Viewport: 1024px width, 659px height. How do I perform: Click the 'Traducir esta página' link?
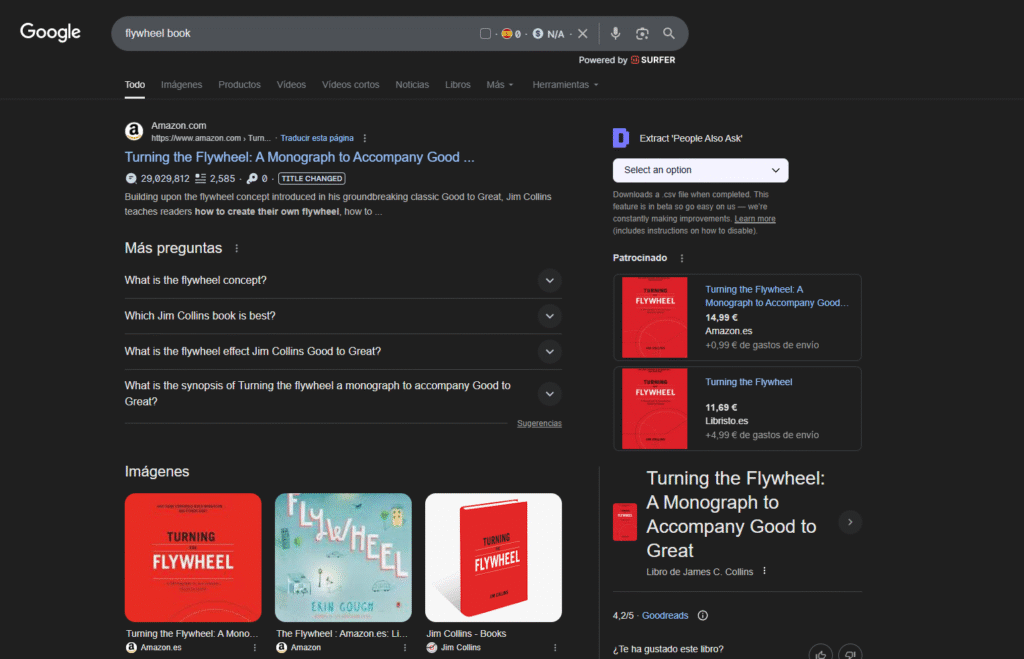click(317, 138)
